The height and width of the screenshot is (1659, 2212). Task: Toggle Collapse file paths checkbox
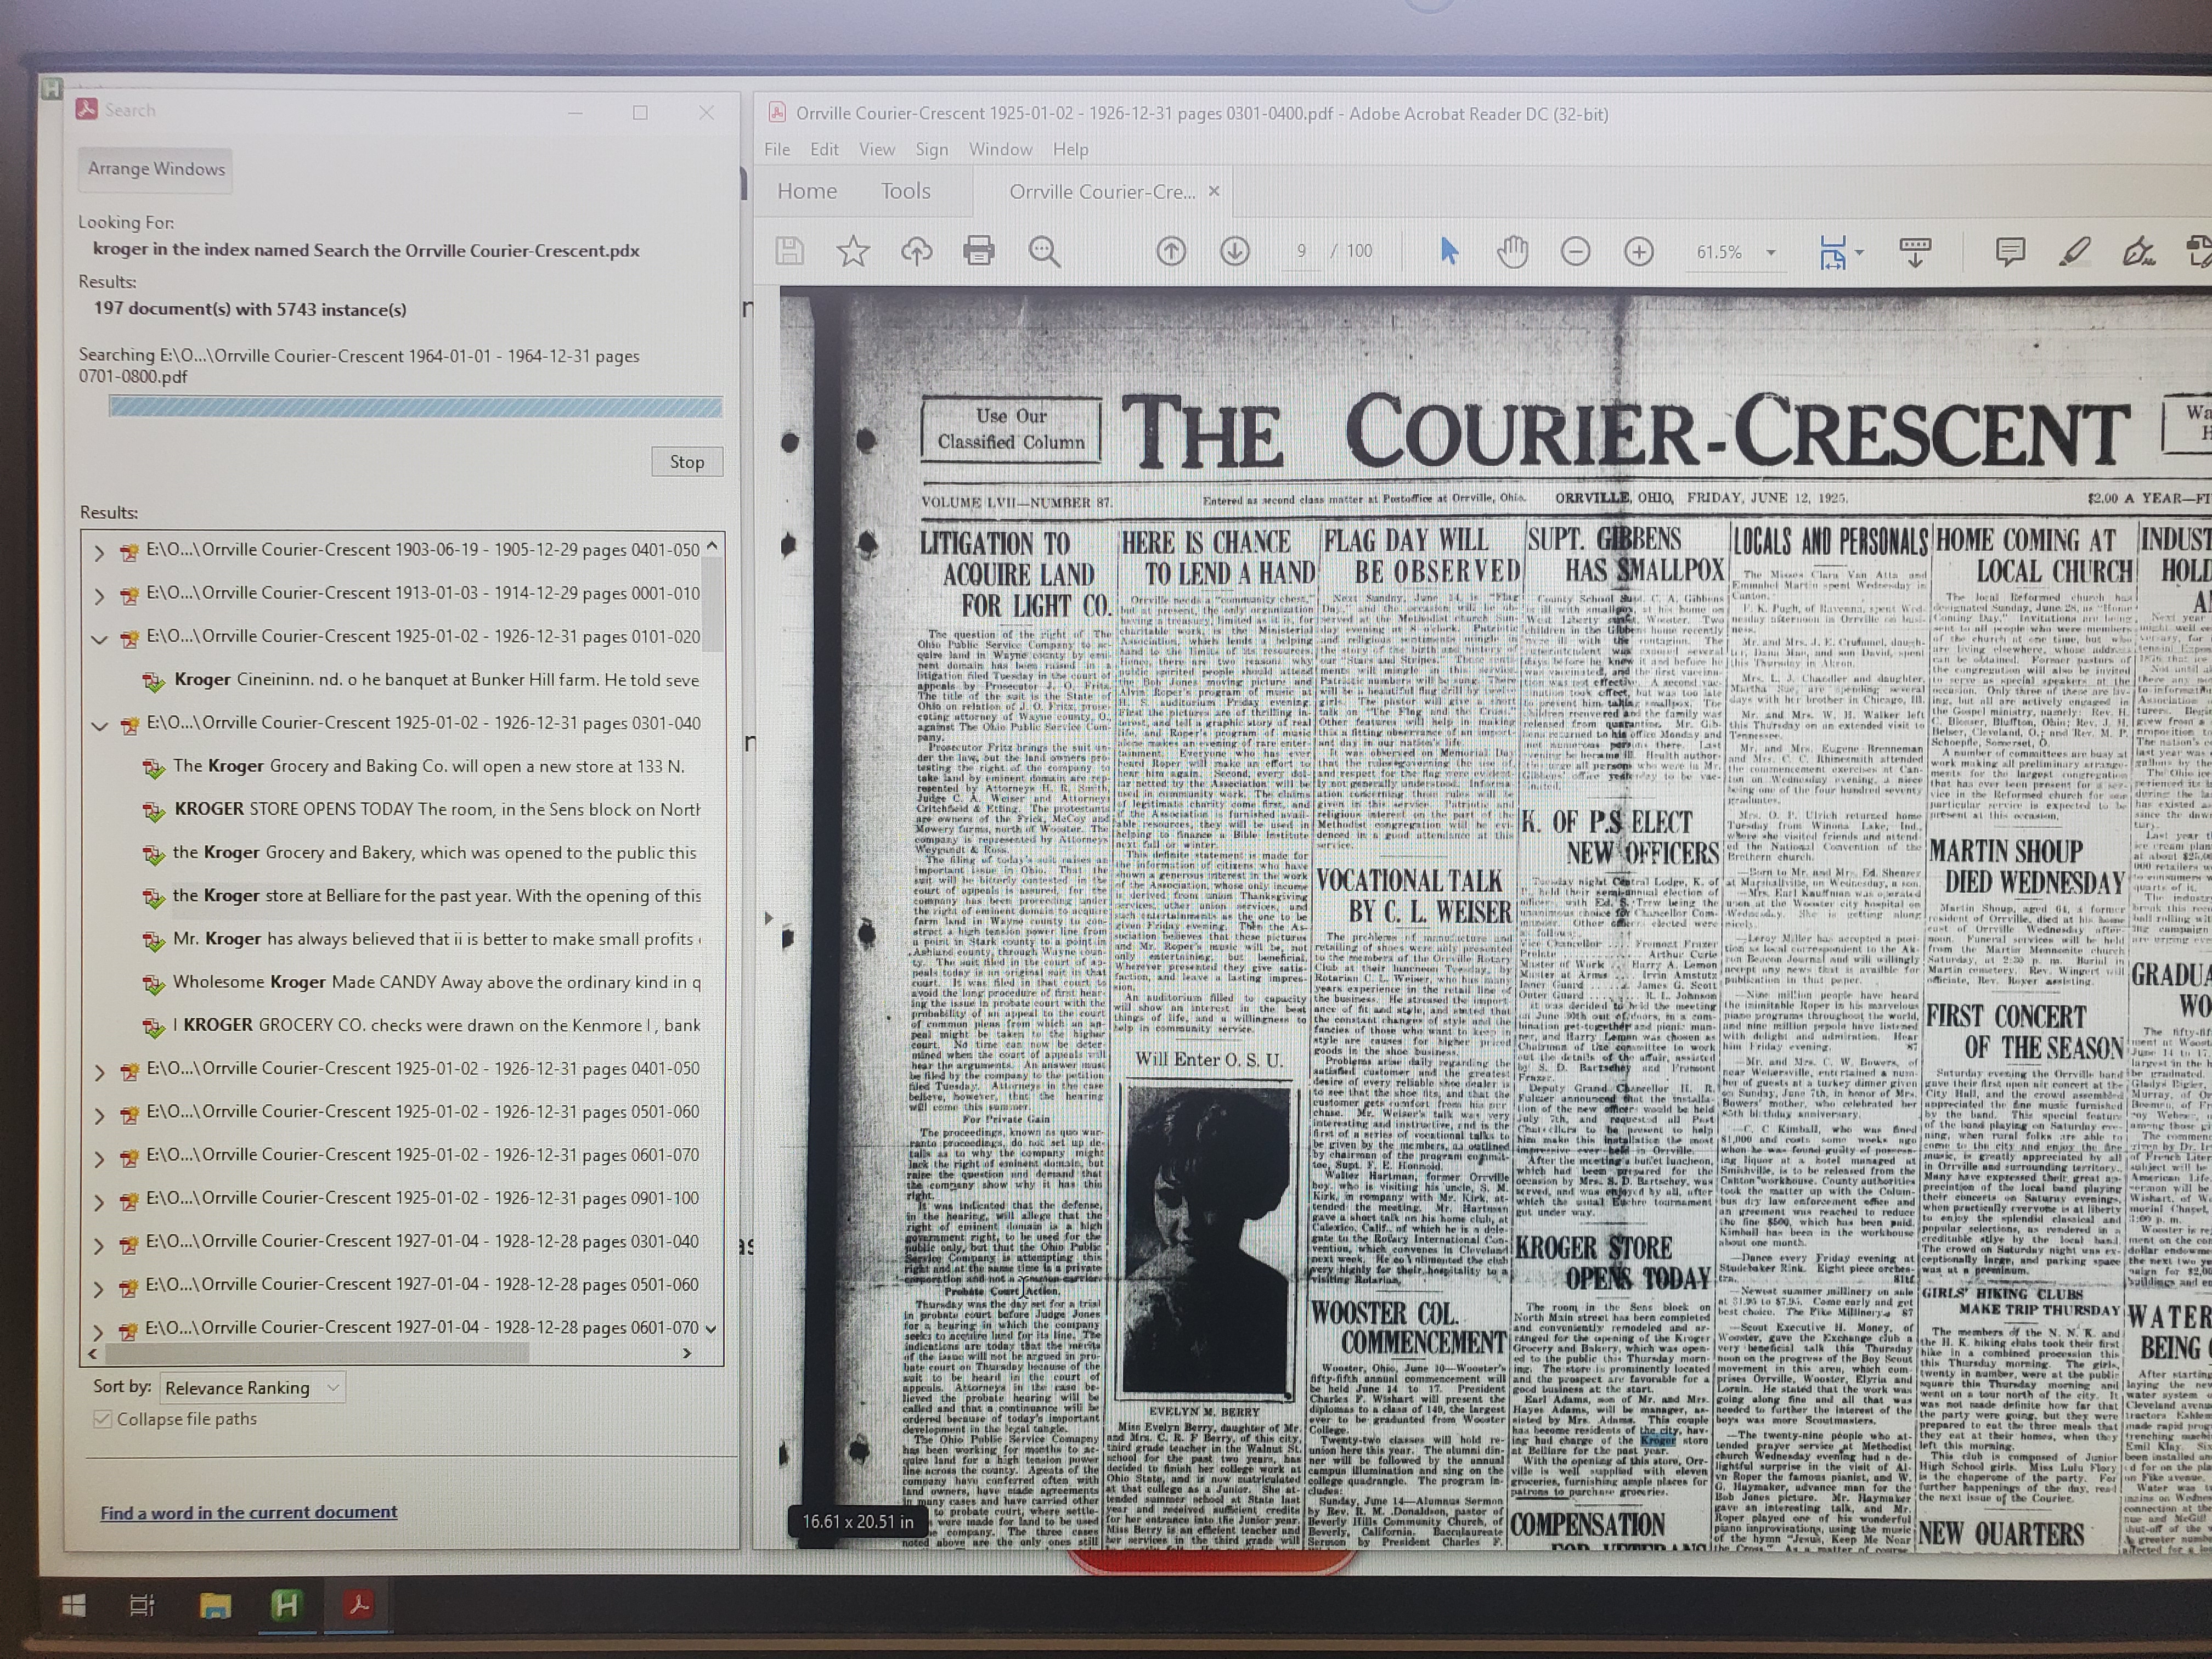[102, 1419]
